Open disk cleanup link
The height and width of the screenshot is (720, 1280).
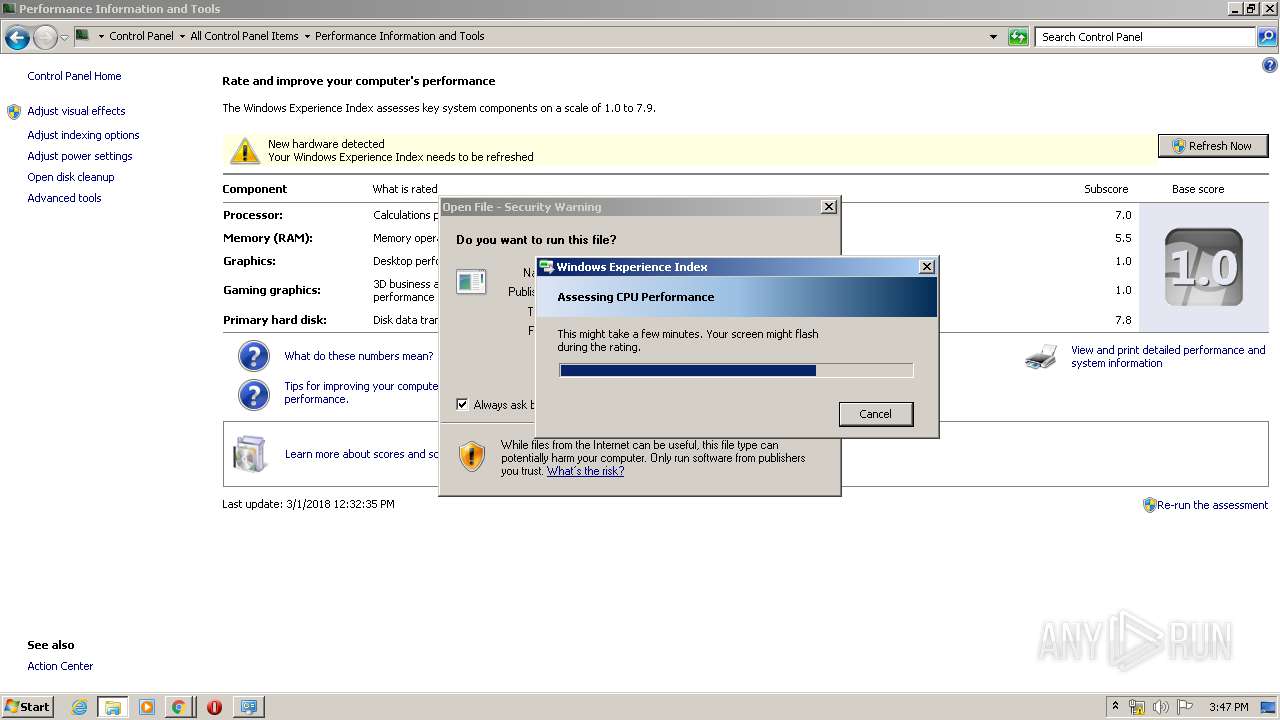71,177
